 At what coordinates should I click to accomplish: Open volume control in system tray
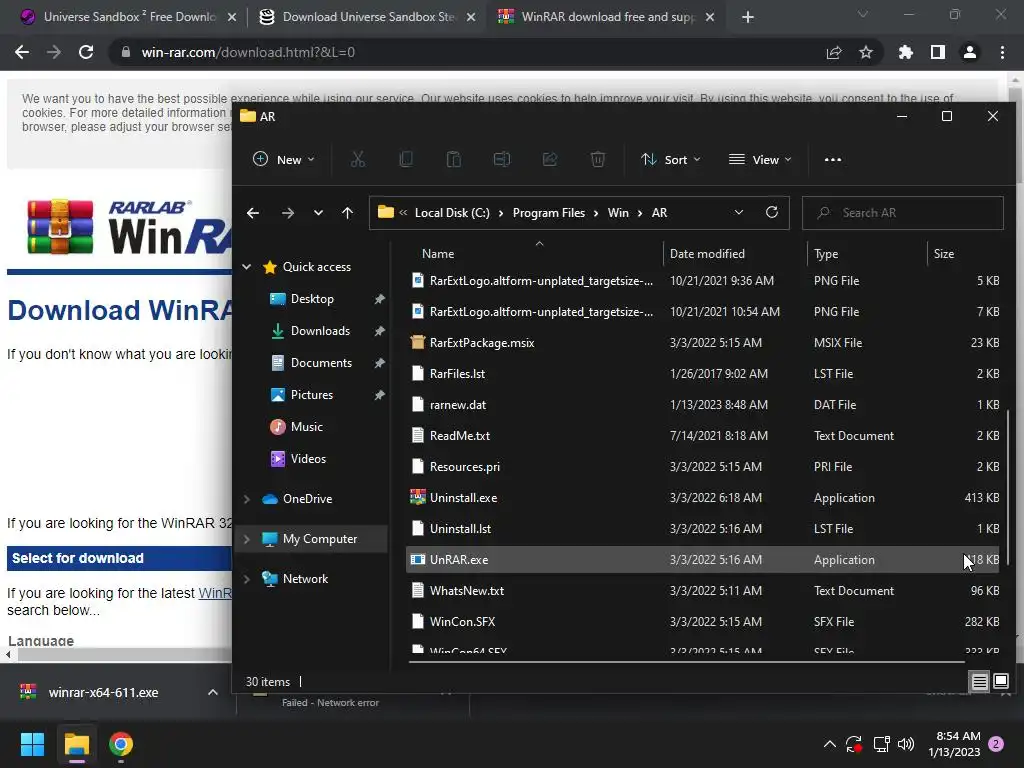click(x=906, y=744)
